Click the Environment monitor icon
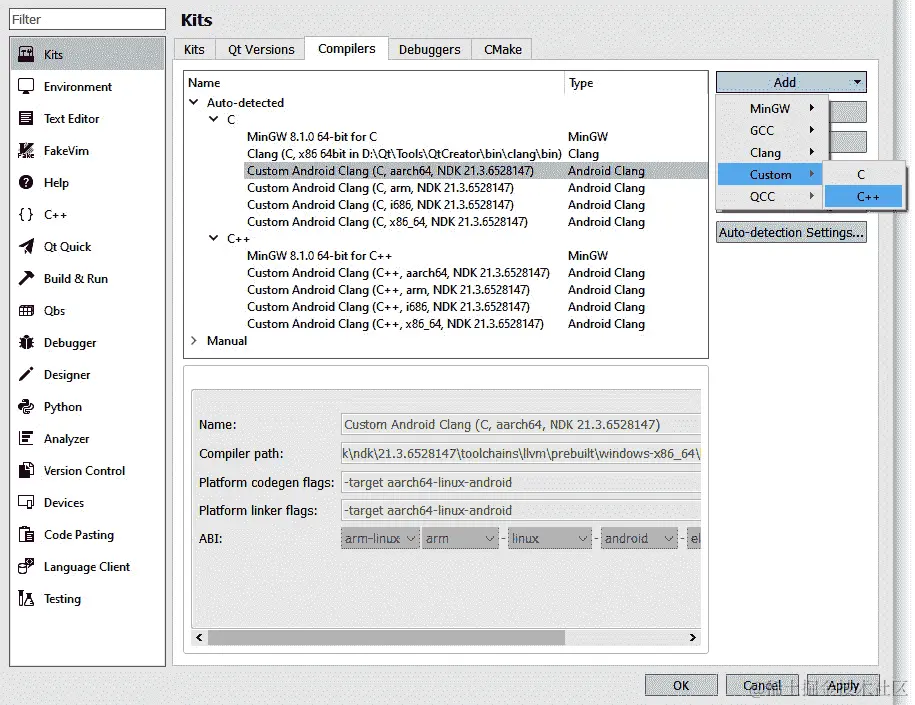The image size is (915, 705). (x=26, y=86)
